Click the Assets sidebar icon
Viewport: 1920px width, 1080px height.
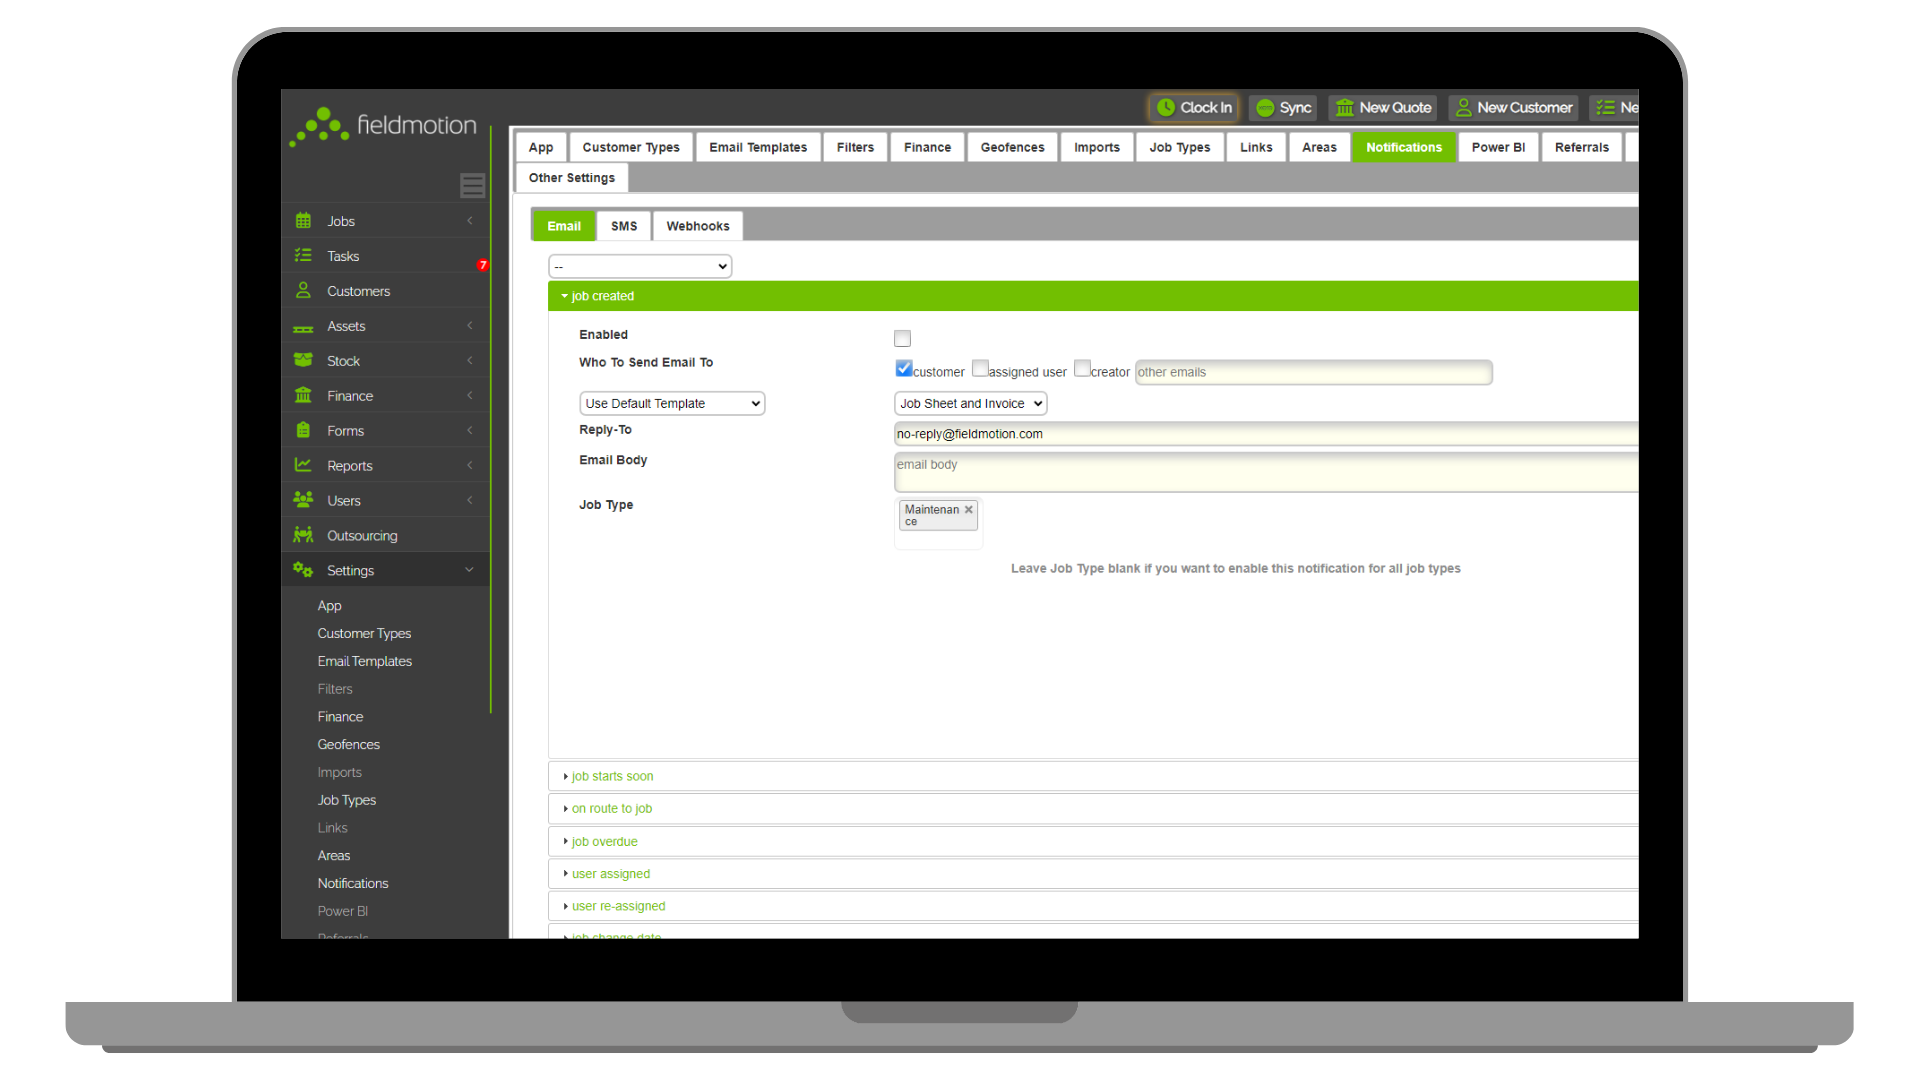click(303, 325)
